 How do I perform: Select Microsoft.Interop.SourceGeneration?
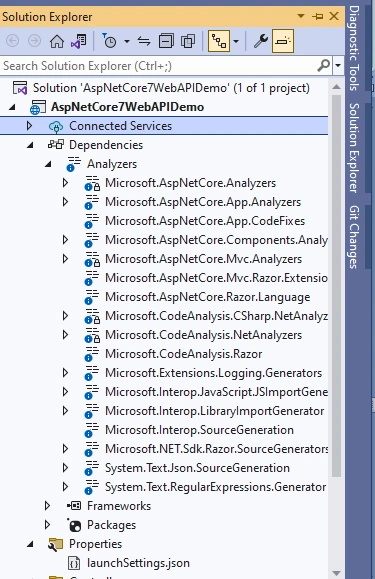tap(199, 430)
